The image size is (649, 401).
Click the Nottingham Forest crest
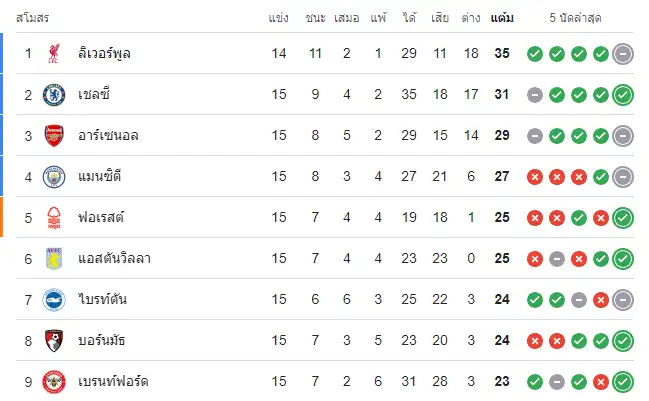pos(54,218)
